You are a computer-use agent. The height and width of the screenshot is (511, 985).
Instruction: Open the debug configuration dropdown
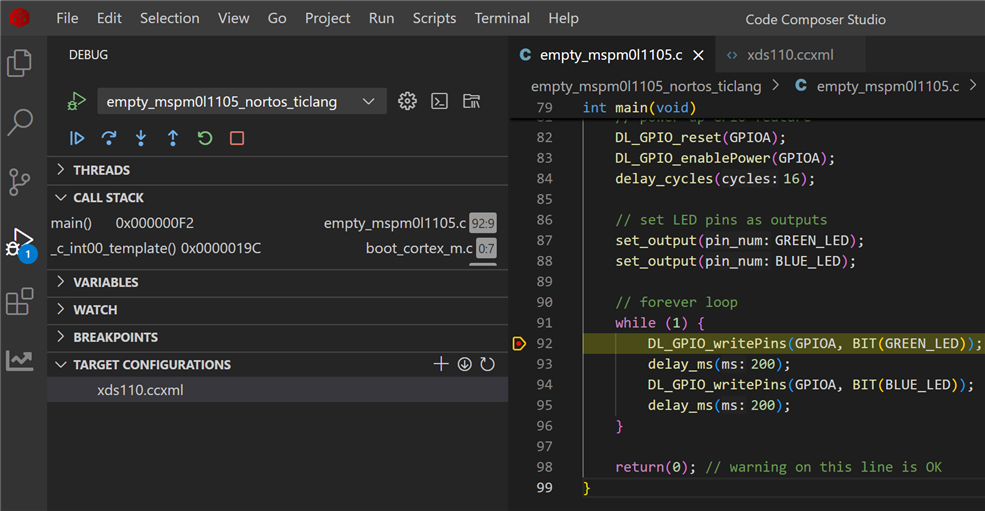coord(242,101)
